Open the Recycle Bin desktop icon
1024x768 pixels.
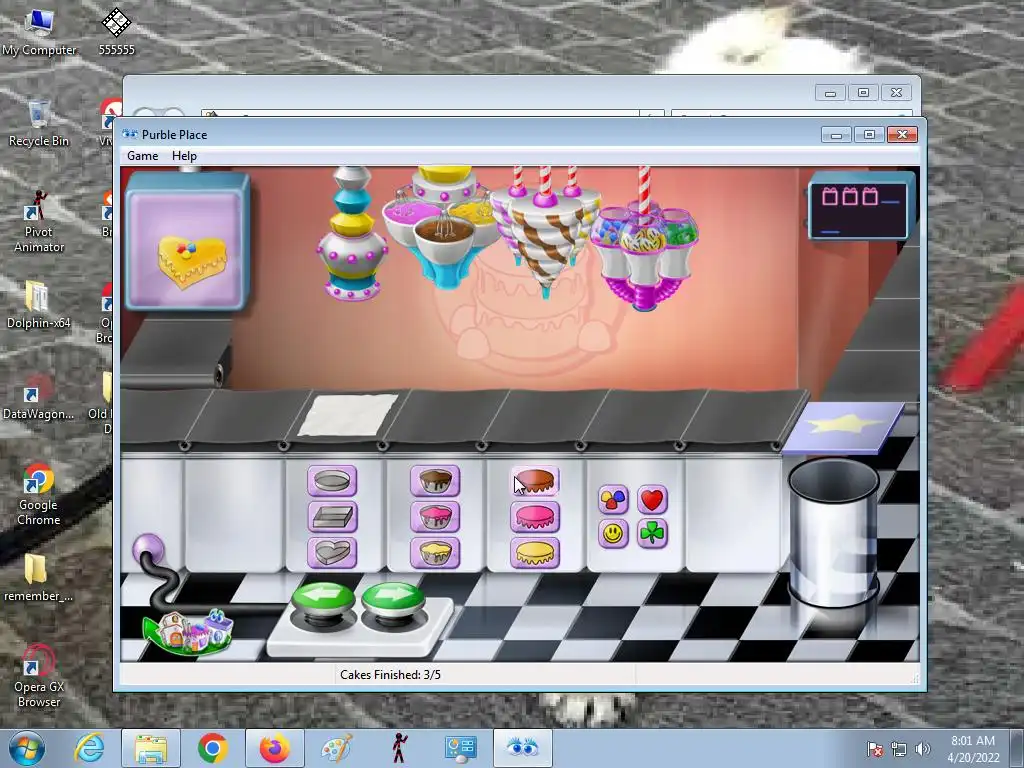39,123
